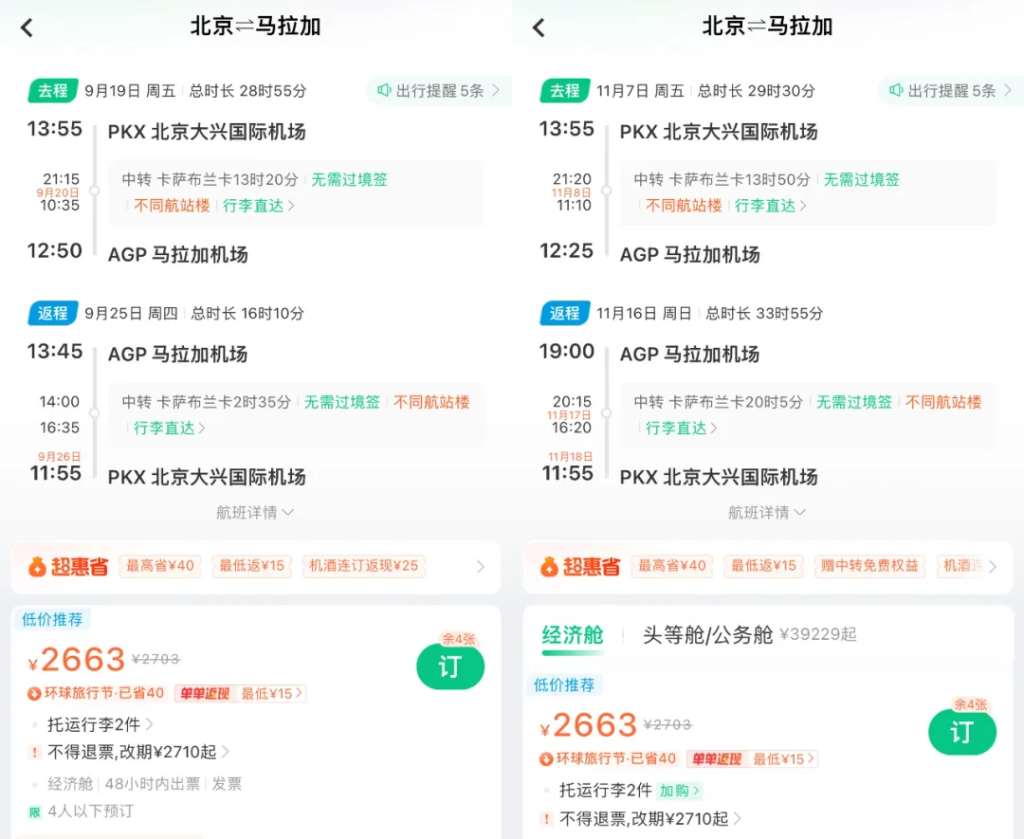
Task: Tap the 余4张 badge on the right 订 button
Action: tap(970, 704)
